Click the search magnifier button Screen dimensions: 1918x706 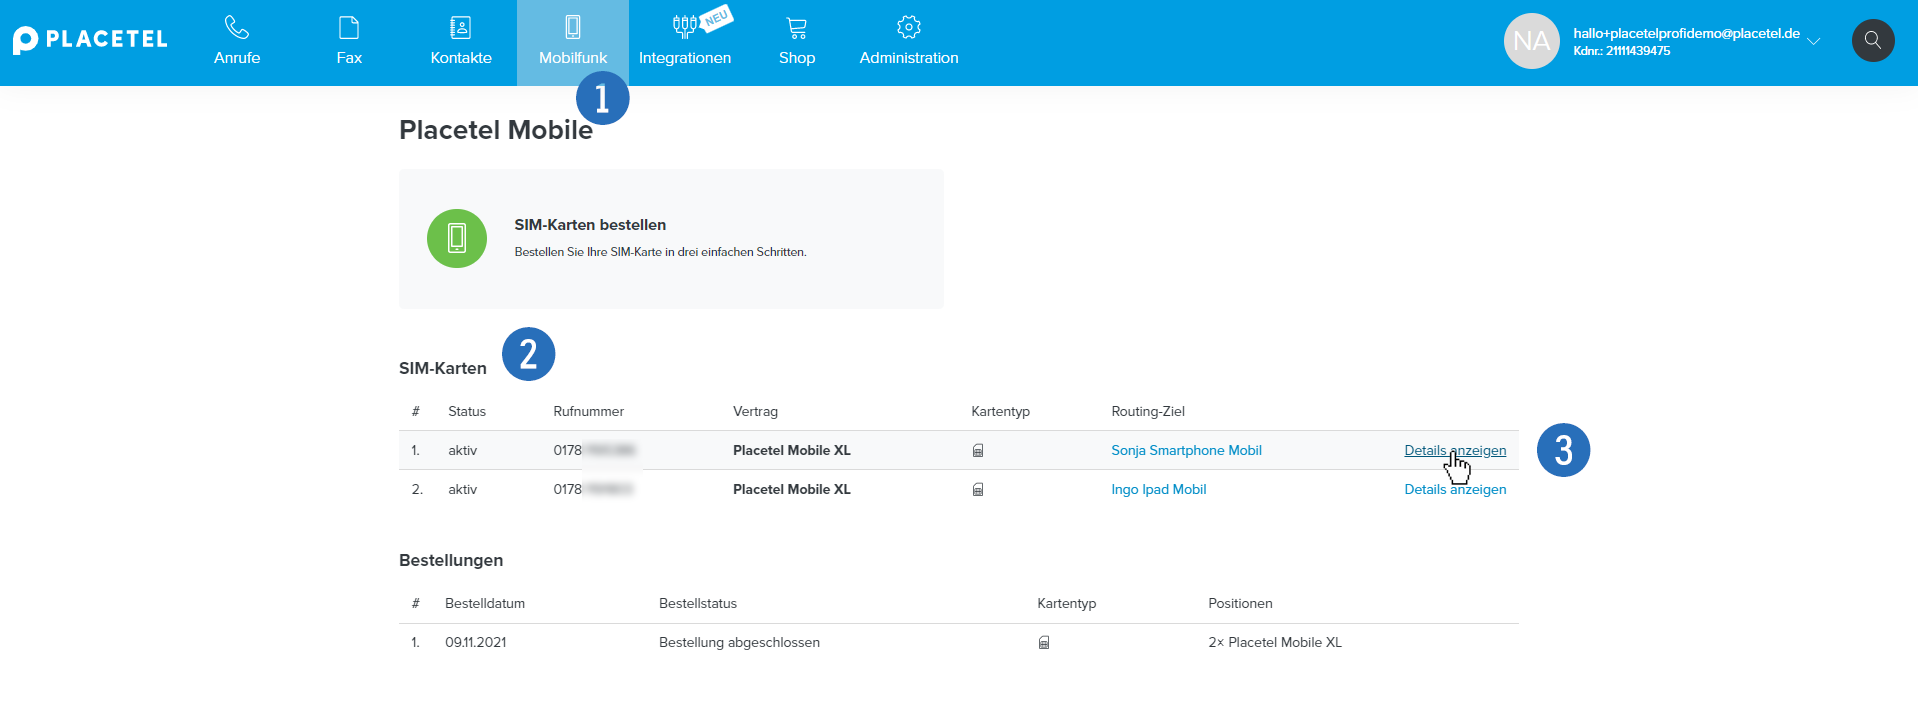[1873, 41]
